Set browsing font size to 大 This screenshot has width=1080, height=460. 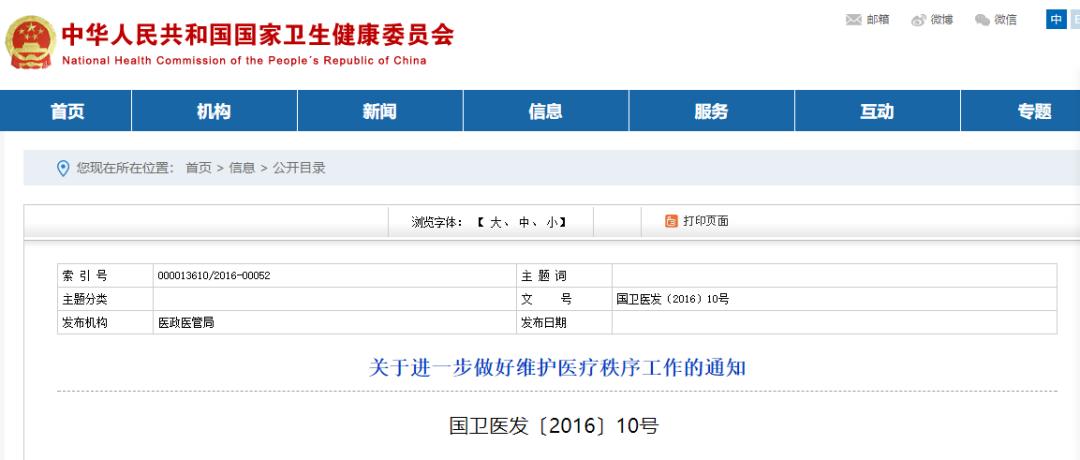494,222
